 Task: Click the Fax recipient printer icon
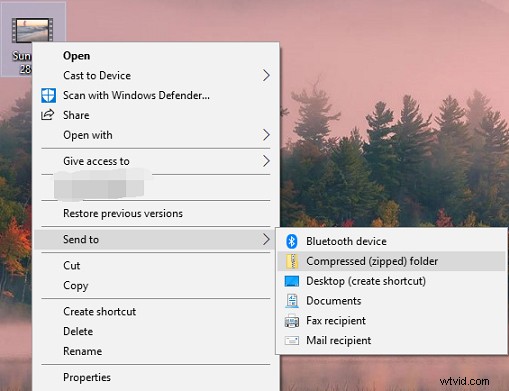pyautogui.click(x=292, y=321)
